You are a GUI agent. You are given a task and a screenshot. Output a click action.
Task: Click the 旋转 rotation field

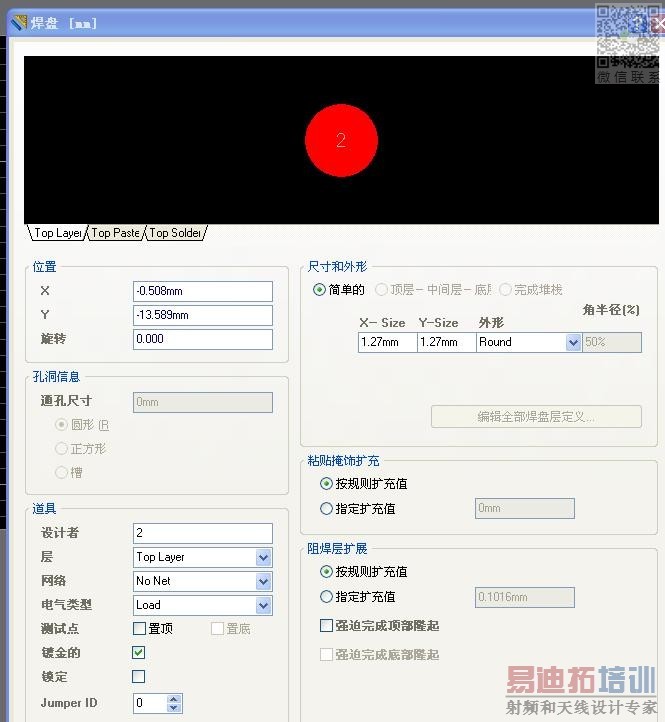203,339
